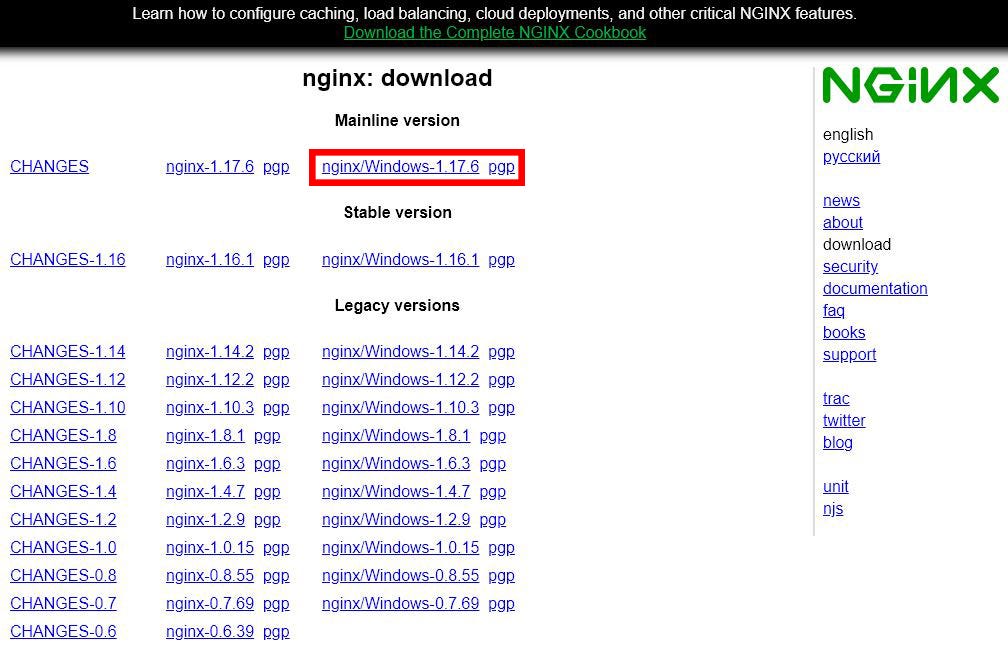Open CHANGES-1.12 link
This screenshot has height=647, width=1008.
tap(68, 379)
